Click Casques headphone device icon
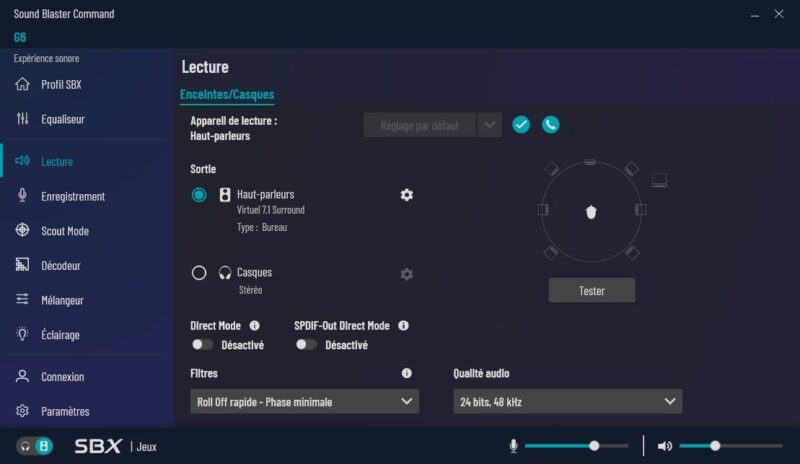 click(x=224, y=273)
